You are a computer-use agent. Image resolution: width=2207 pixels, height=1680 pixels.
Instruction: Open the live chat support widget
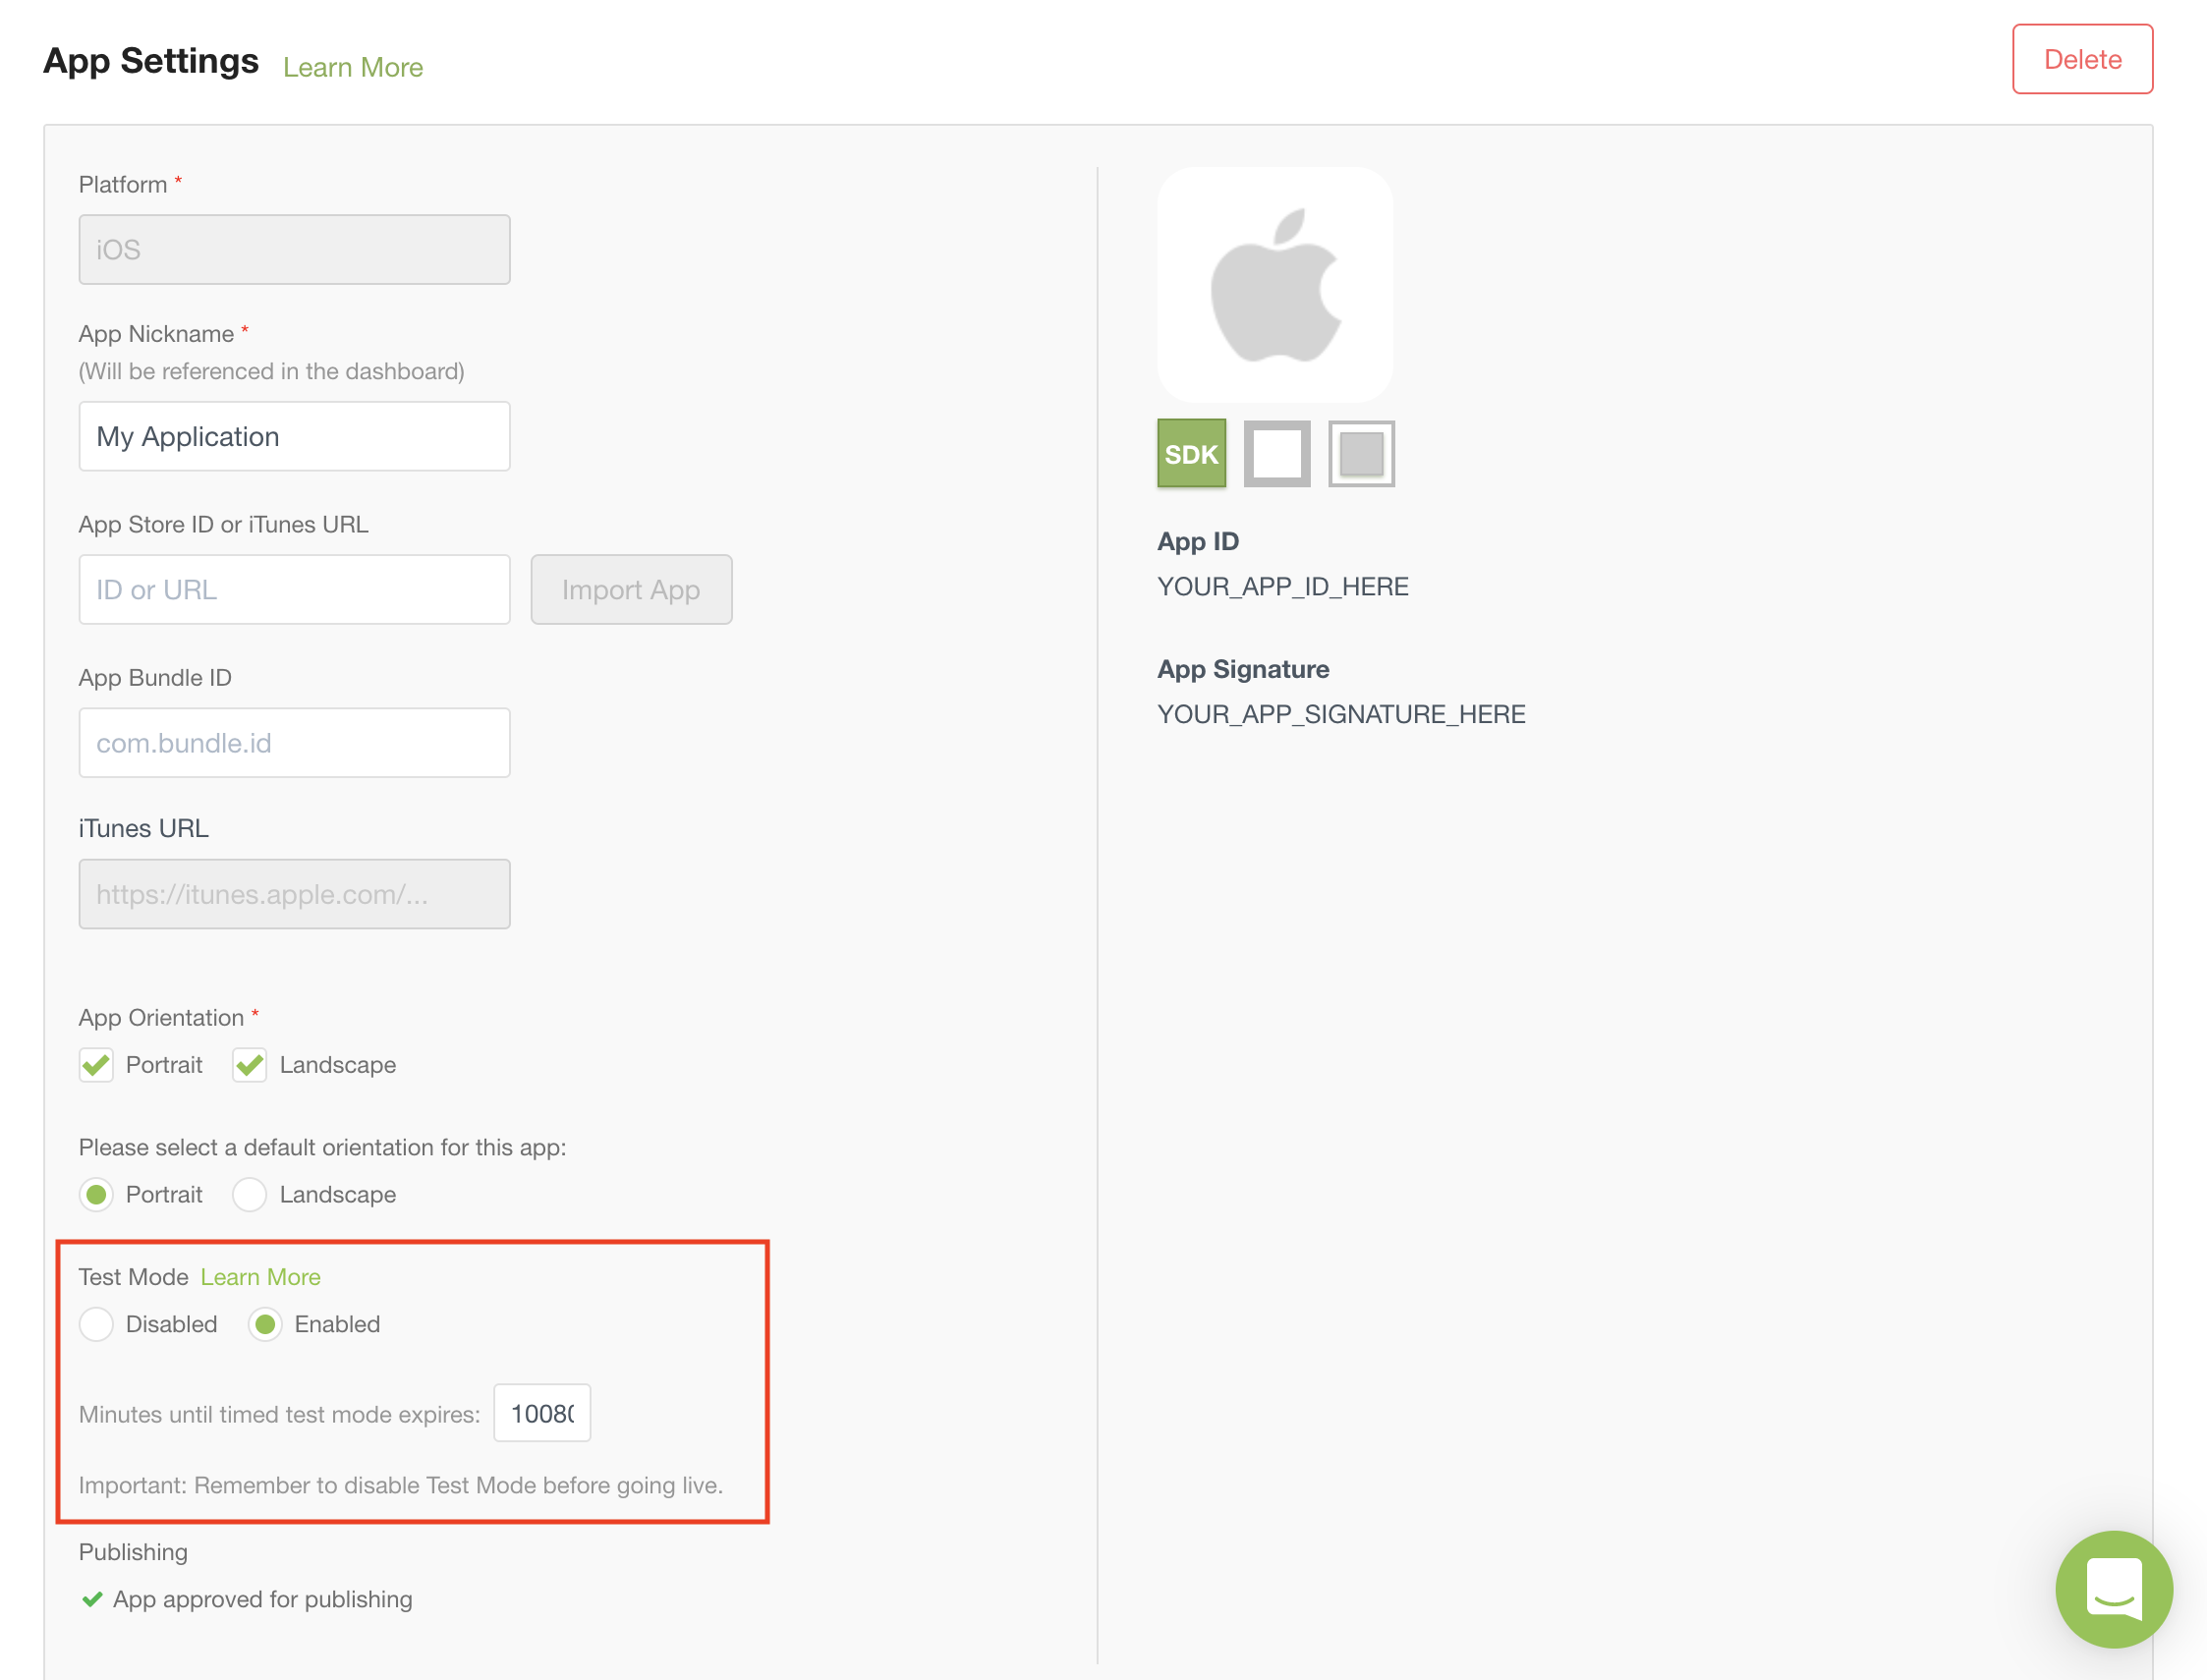pos(2114,1590)
